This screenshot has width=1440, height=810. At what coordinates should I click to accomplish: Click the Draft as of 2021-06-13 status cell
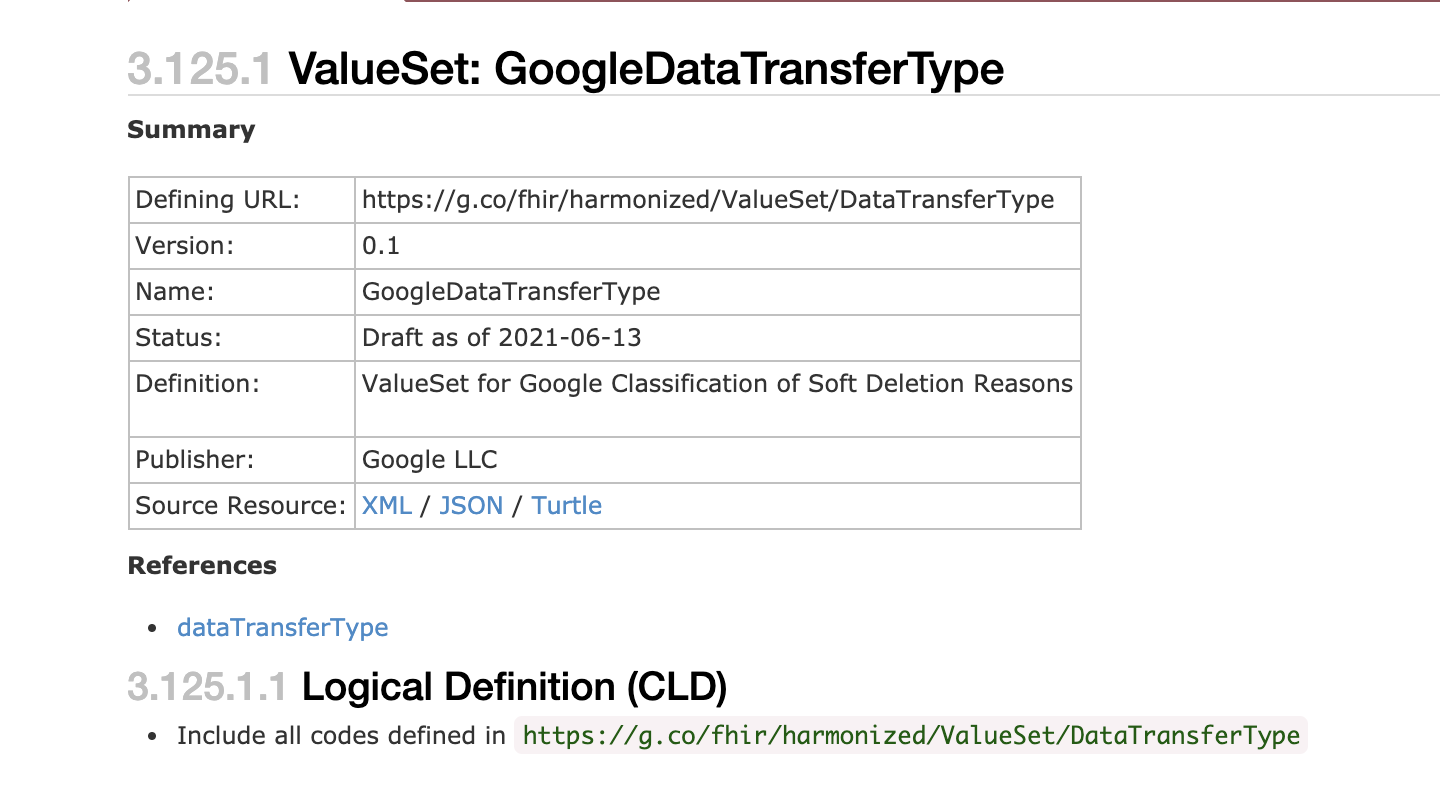pyautogui.click(x=718, y=338)
